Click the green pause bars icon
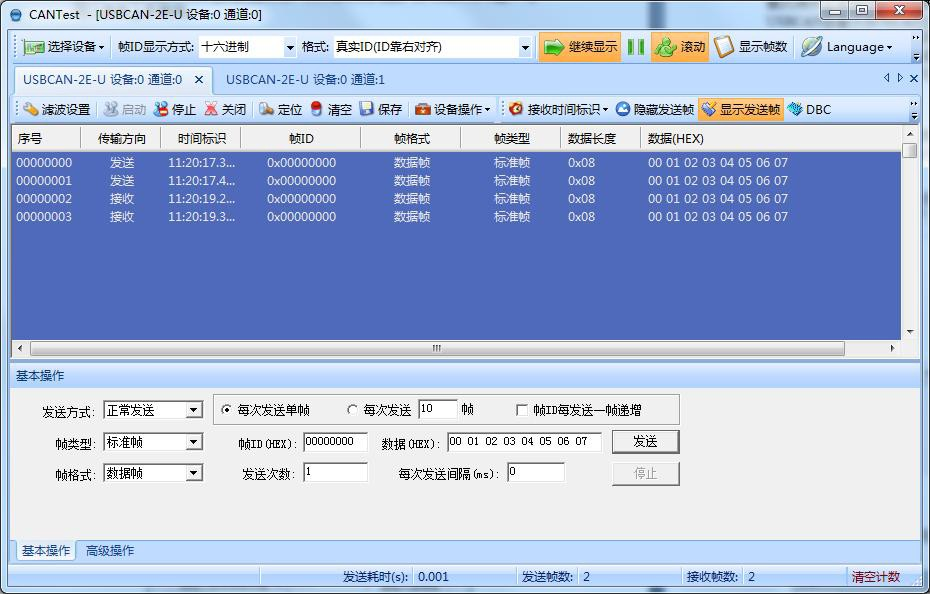This screenshot has height=594, width=930. tap(636, 47)
